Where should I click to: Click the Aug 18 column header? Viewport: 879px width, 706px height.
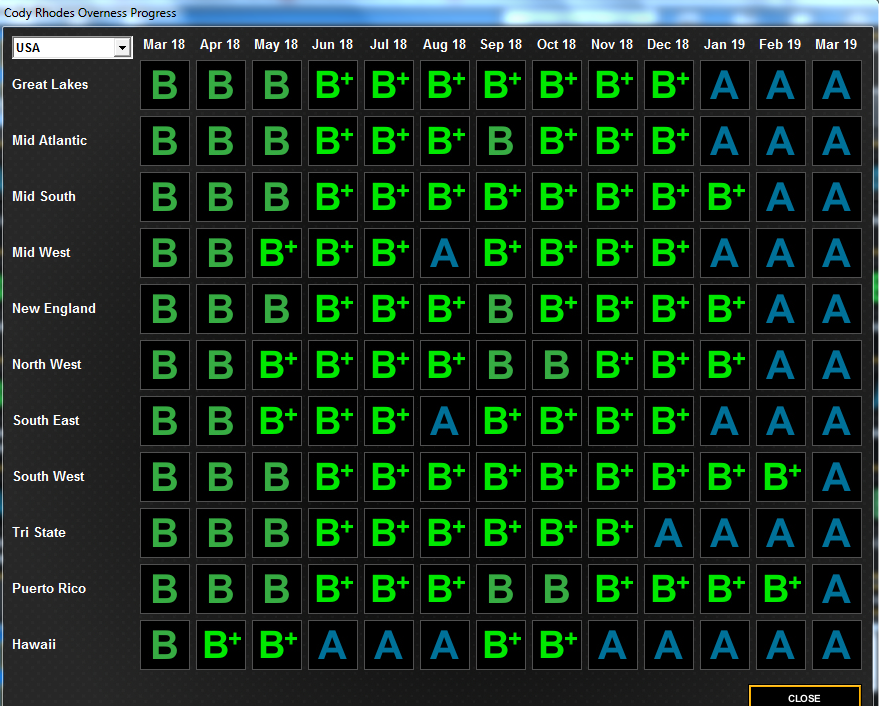coord(445,45)
